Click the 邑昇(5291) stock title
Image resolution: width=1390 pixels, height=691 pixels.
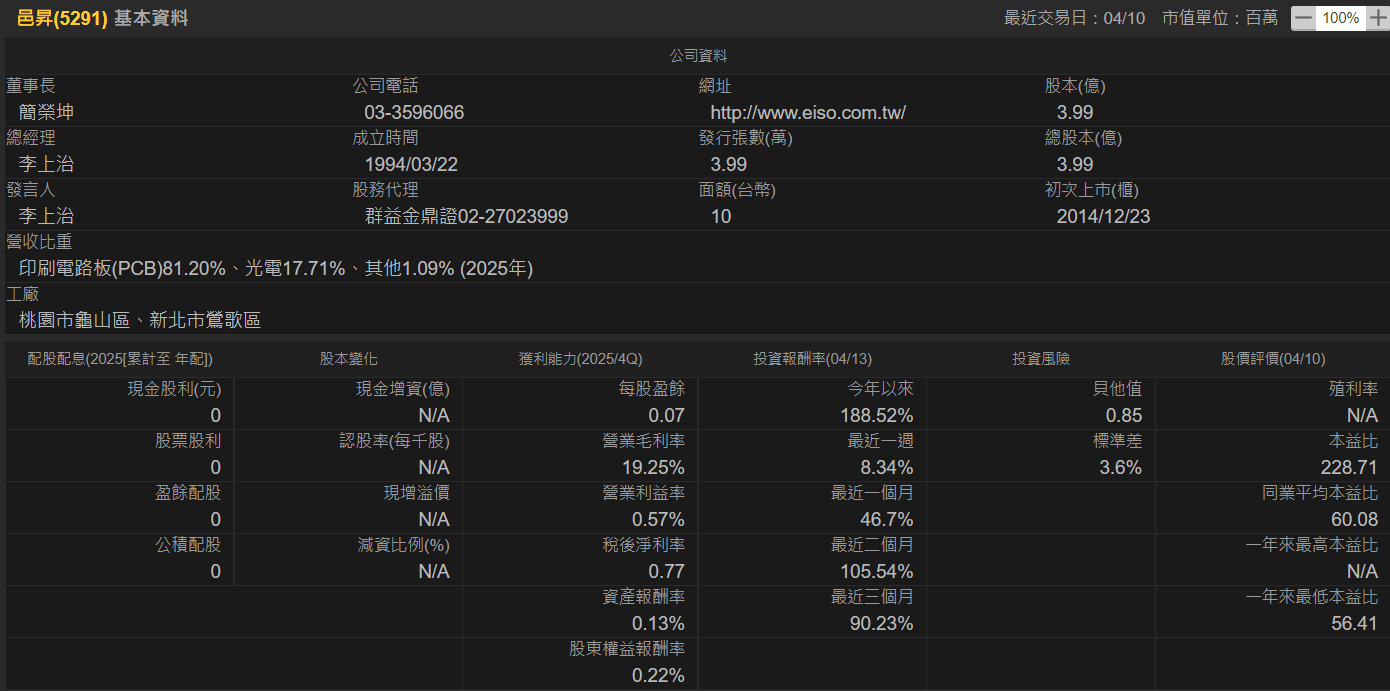coord(62,18)
